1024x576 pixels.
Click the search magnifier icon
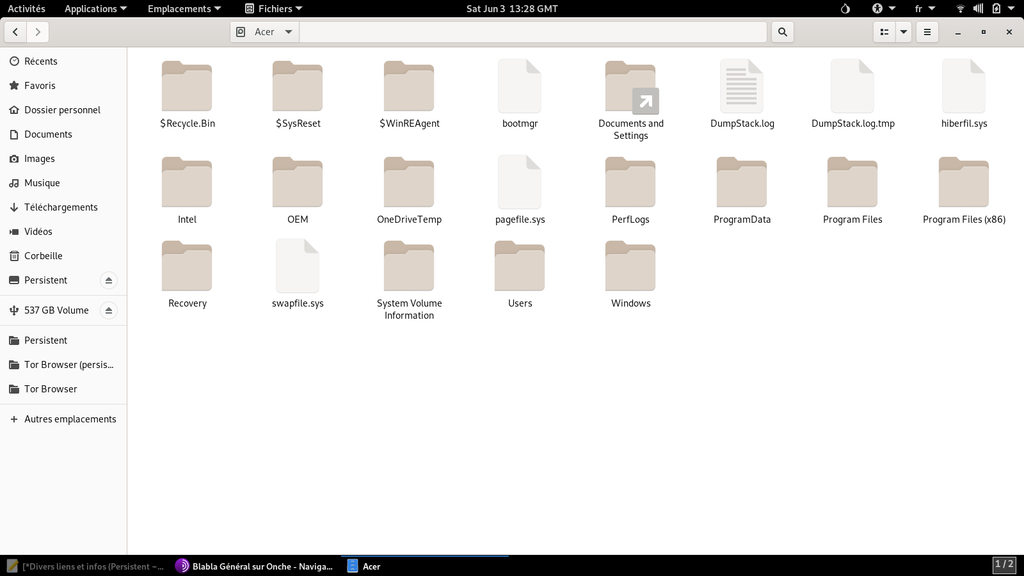click(x=782, y=32)
